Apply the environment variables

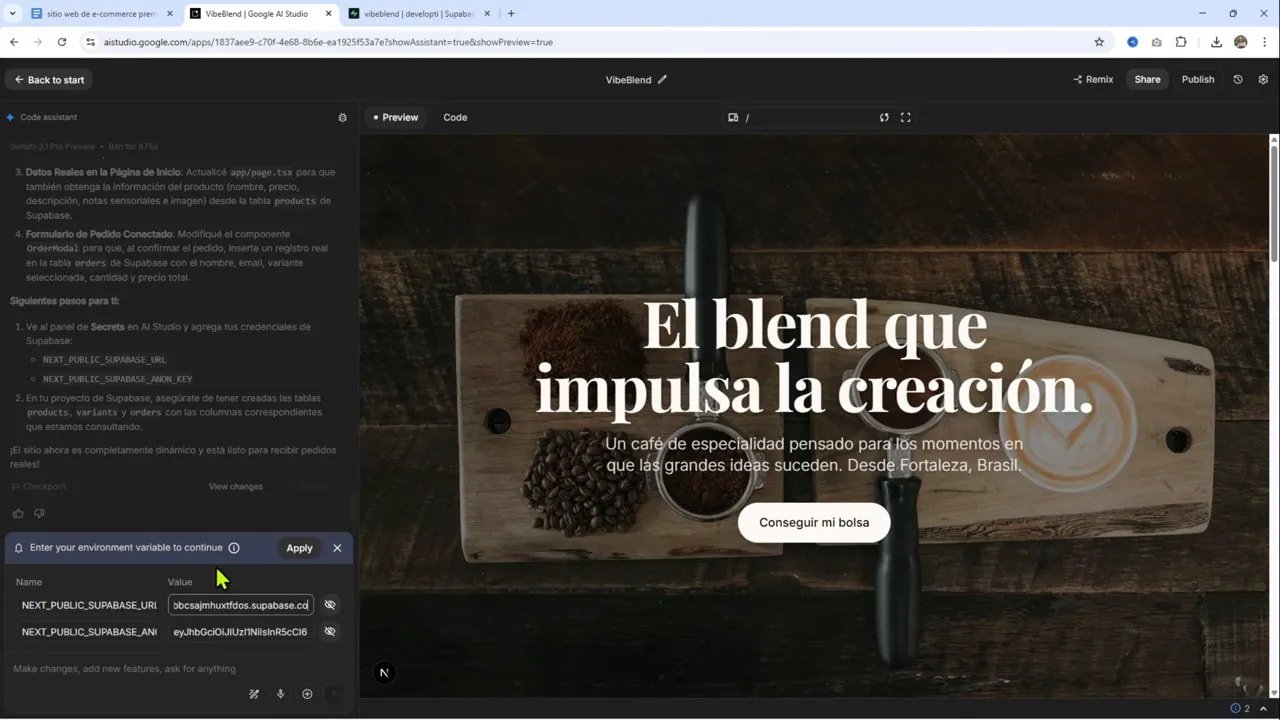(x=299, y=548)
